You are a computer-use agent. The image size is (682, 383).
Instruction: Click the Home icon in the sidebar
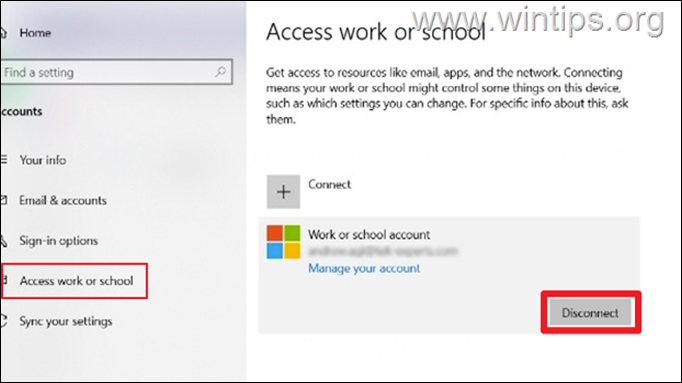pyautogui.click(x=3, y=33)
